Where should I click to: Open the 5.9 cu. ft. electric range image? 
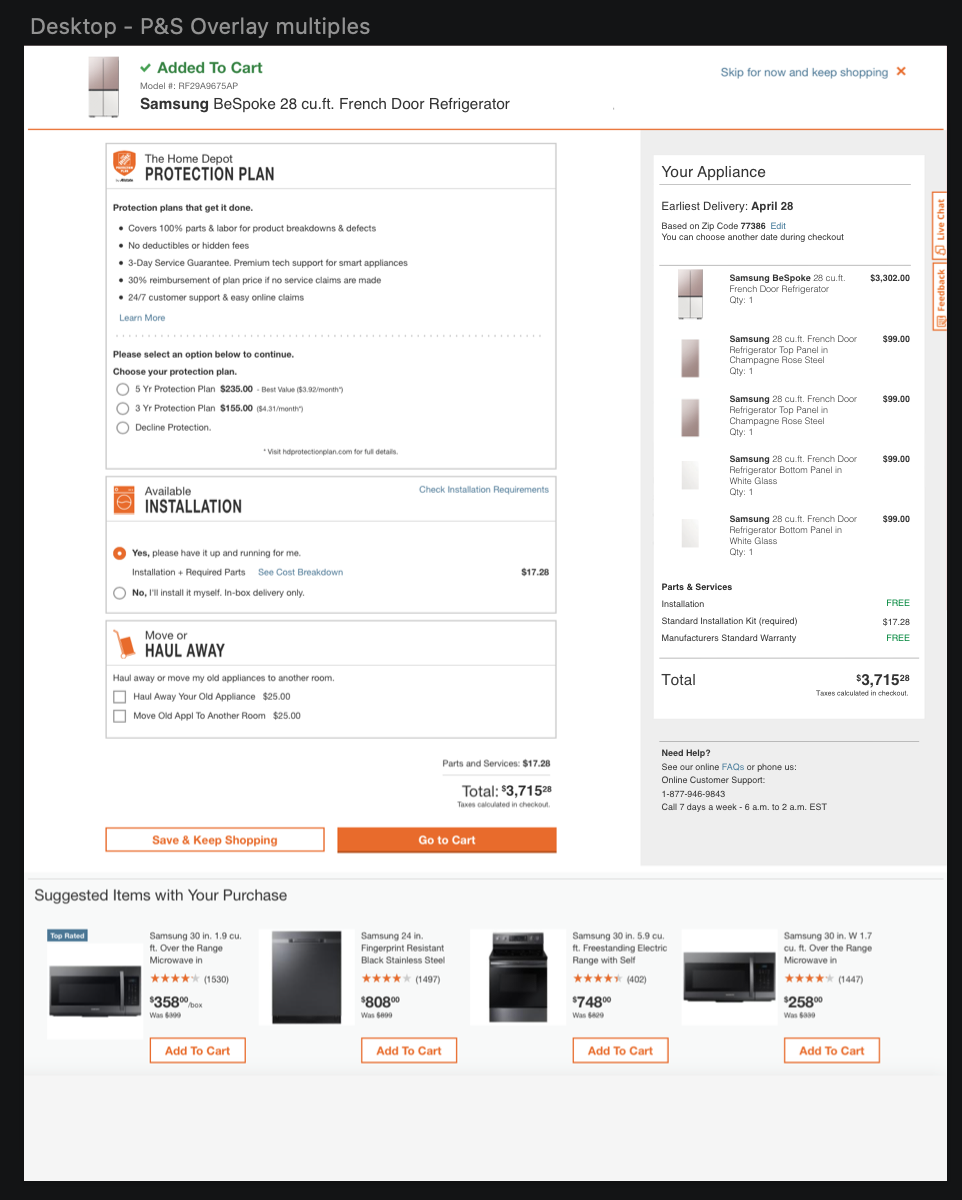point(518,976)
